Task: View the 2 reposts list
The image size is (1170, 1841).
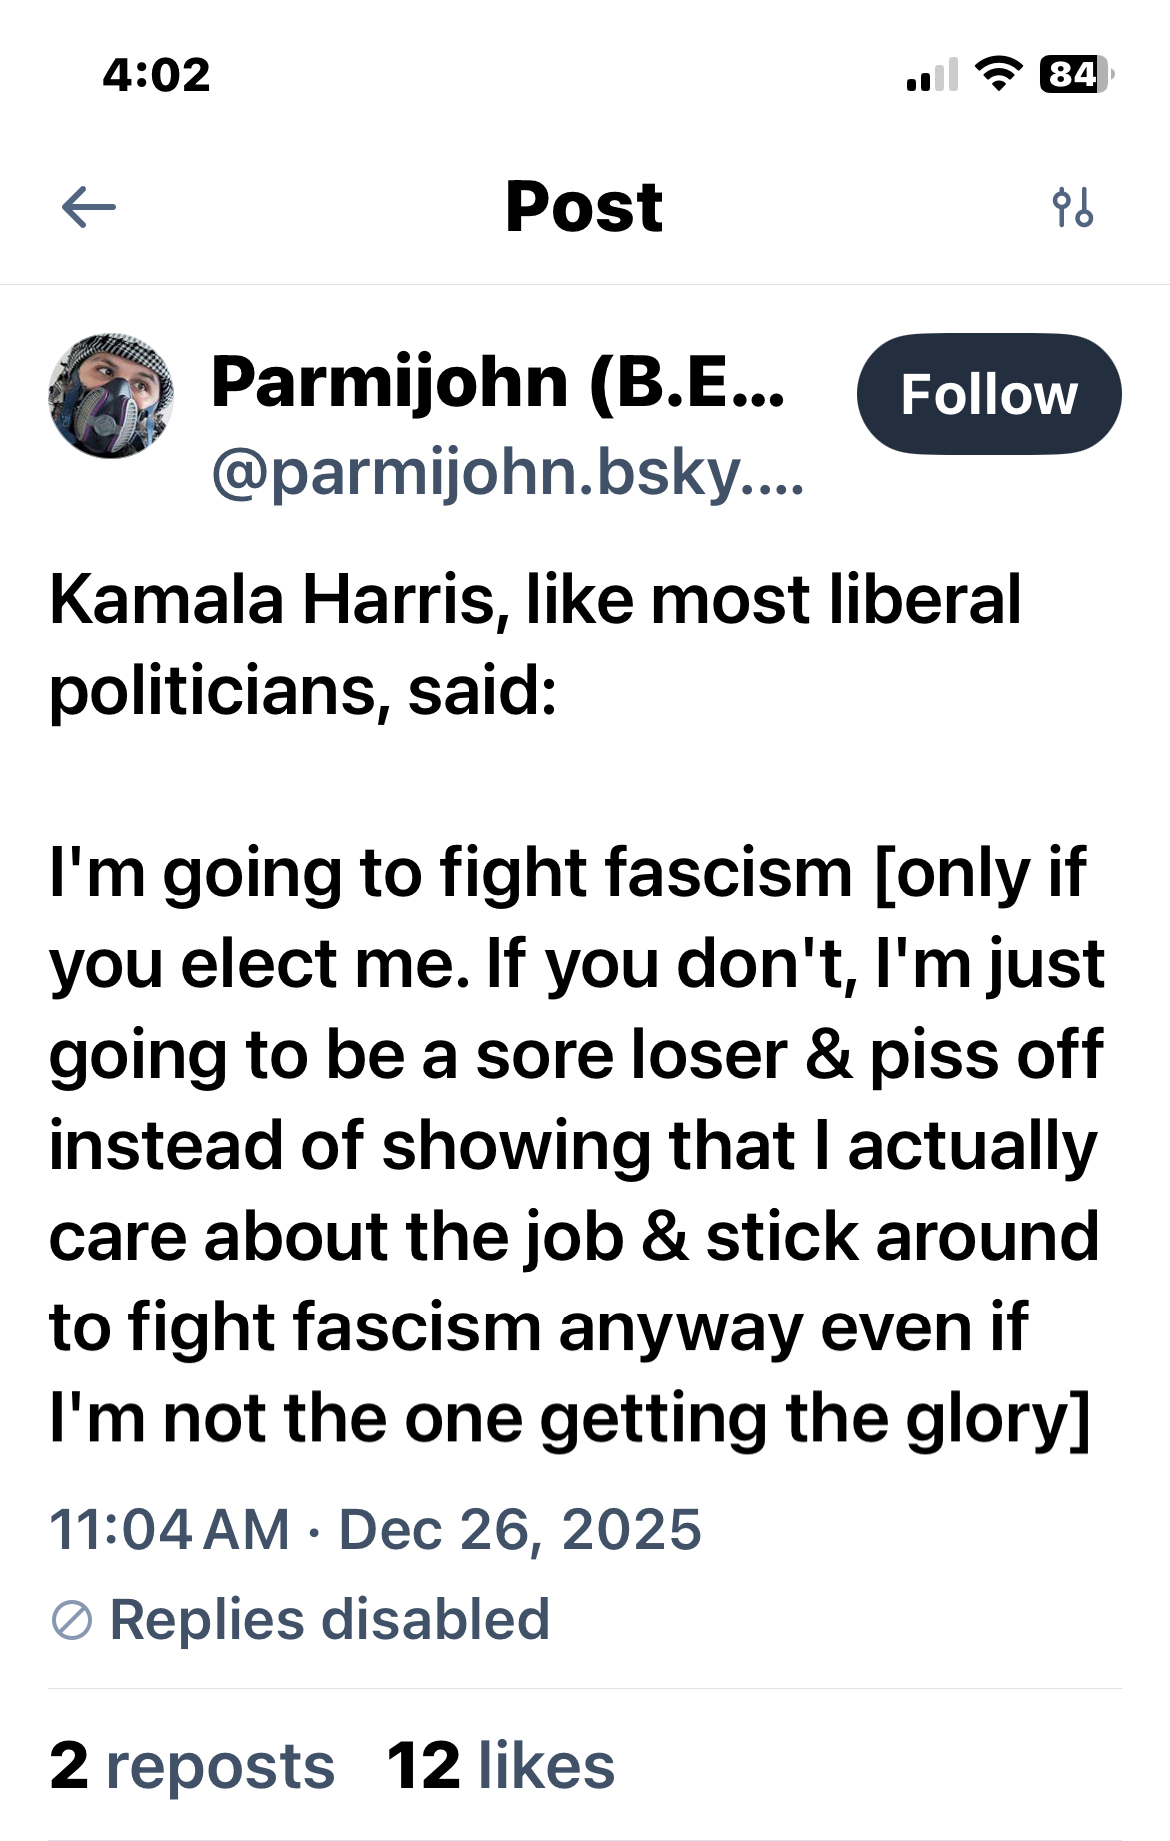Action: pos(192,1766)
